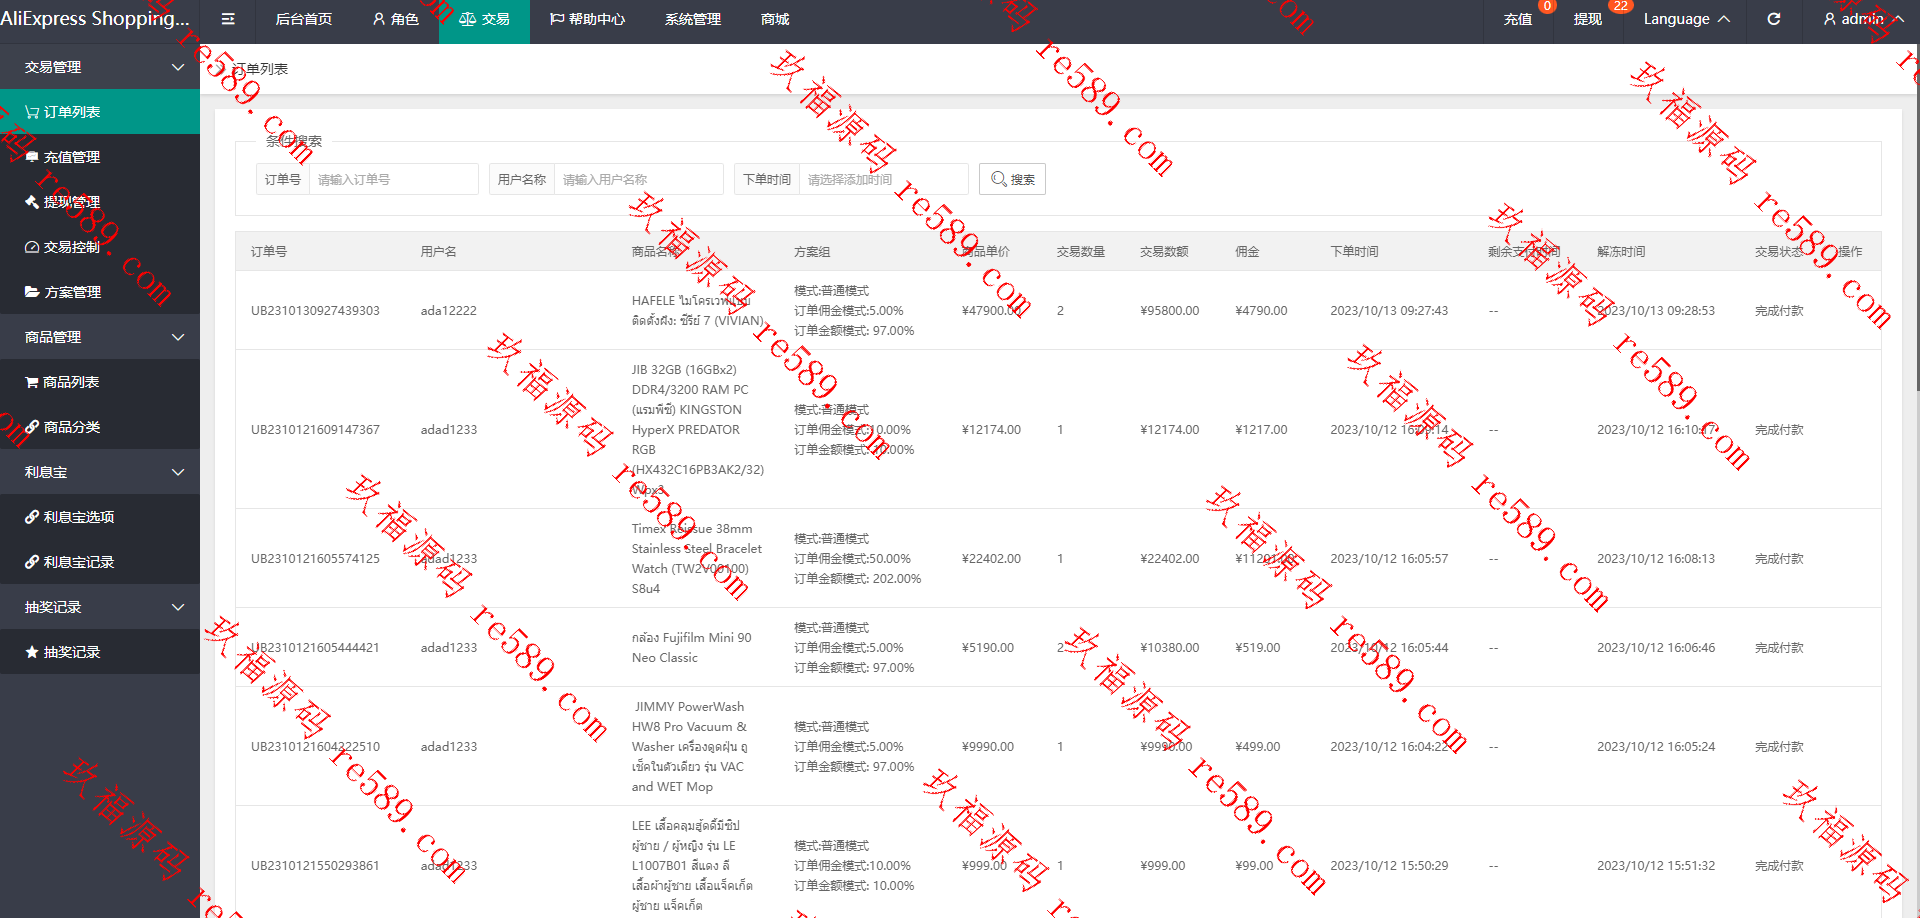Click the link icon beside 利息宝选项
The height and width of the screenshot is (918, 1920).
32,517
